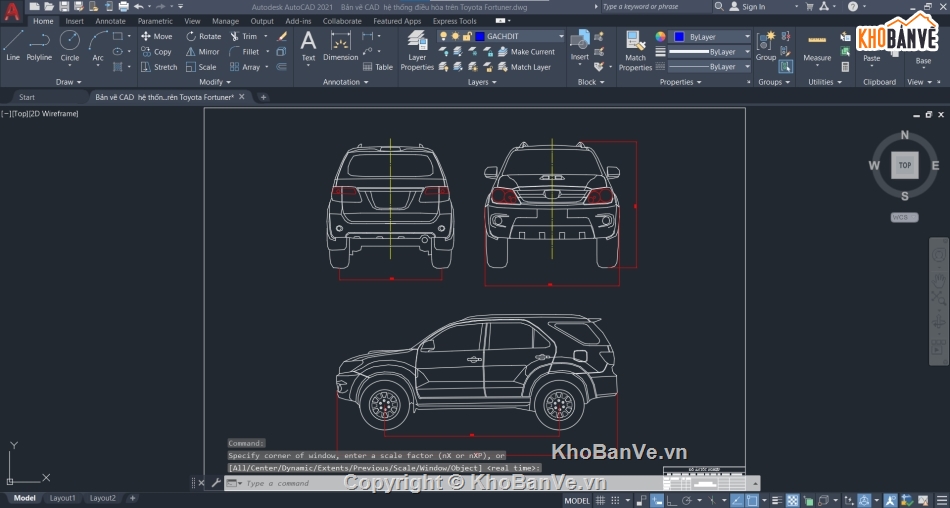The image size is (950, 508).
Task: Toggle transparency display in status bar
Action: click(792, 501)
